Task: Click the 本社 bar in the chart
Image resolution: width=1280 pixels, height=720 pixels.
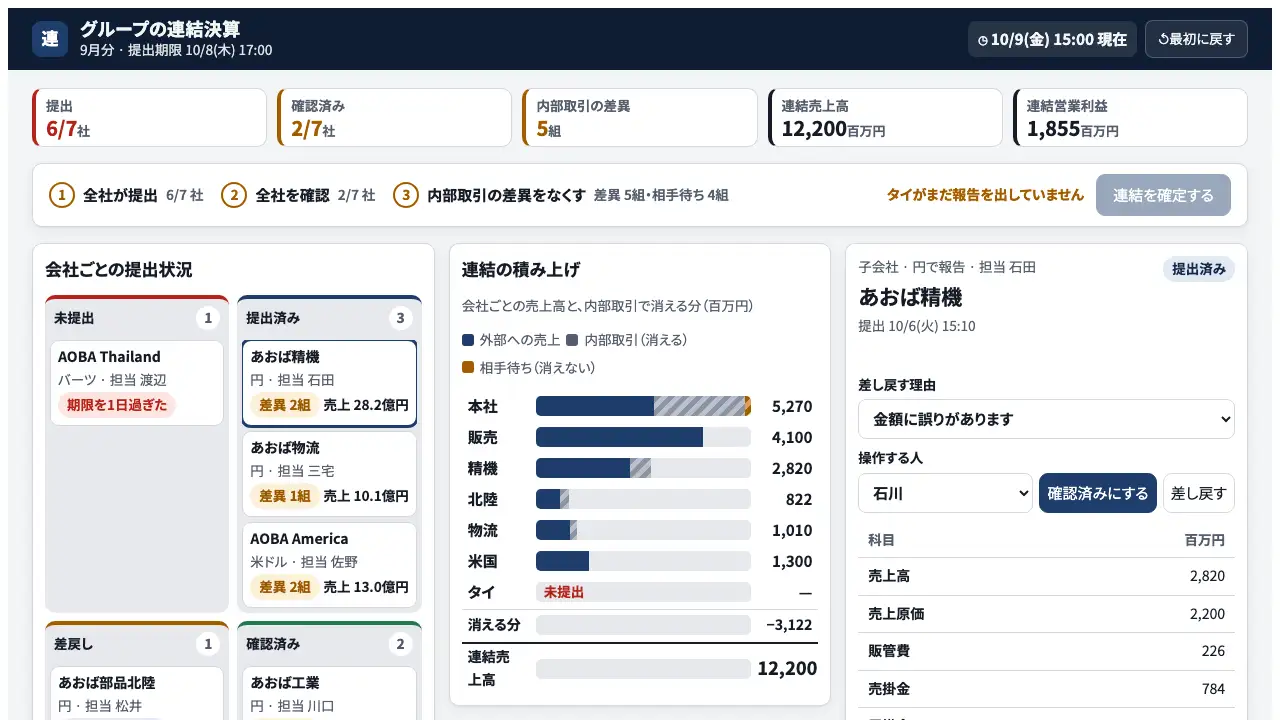Action: tap(643, 406)
